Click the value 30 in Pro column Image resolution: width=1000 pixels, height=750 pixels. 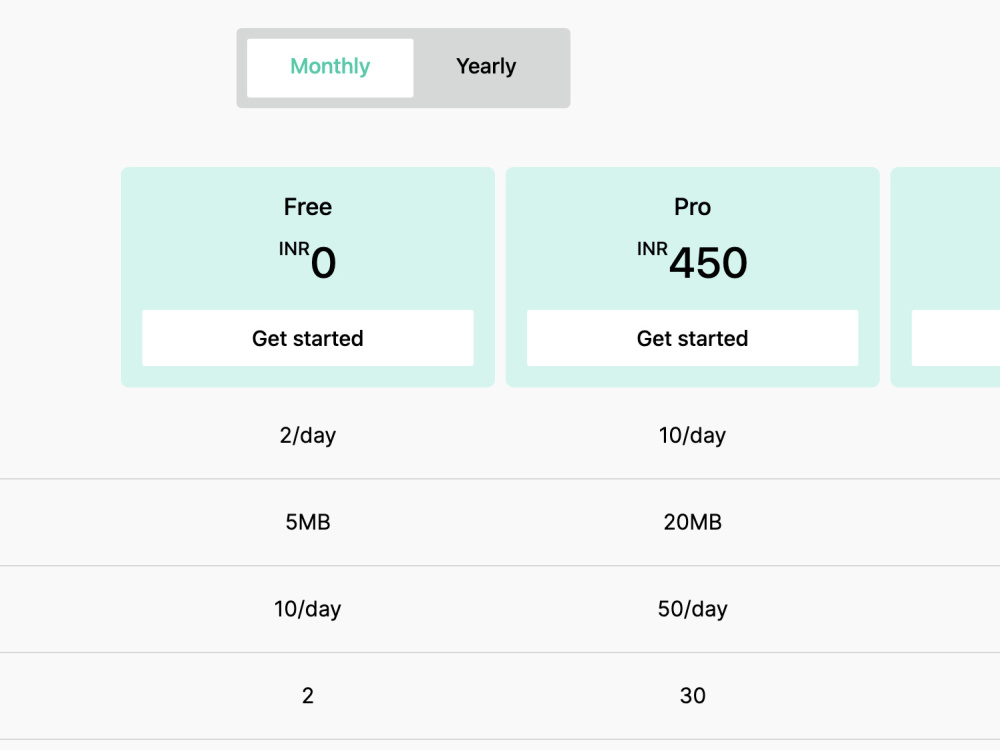tap(692, 695)
